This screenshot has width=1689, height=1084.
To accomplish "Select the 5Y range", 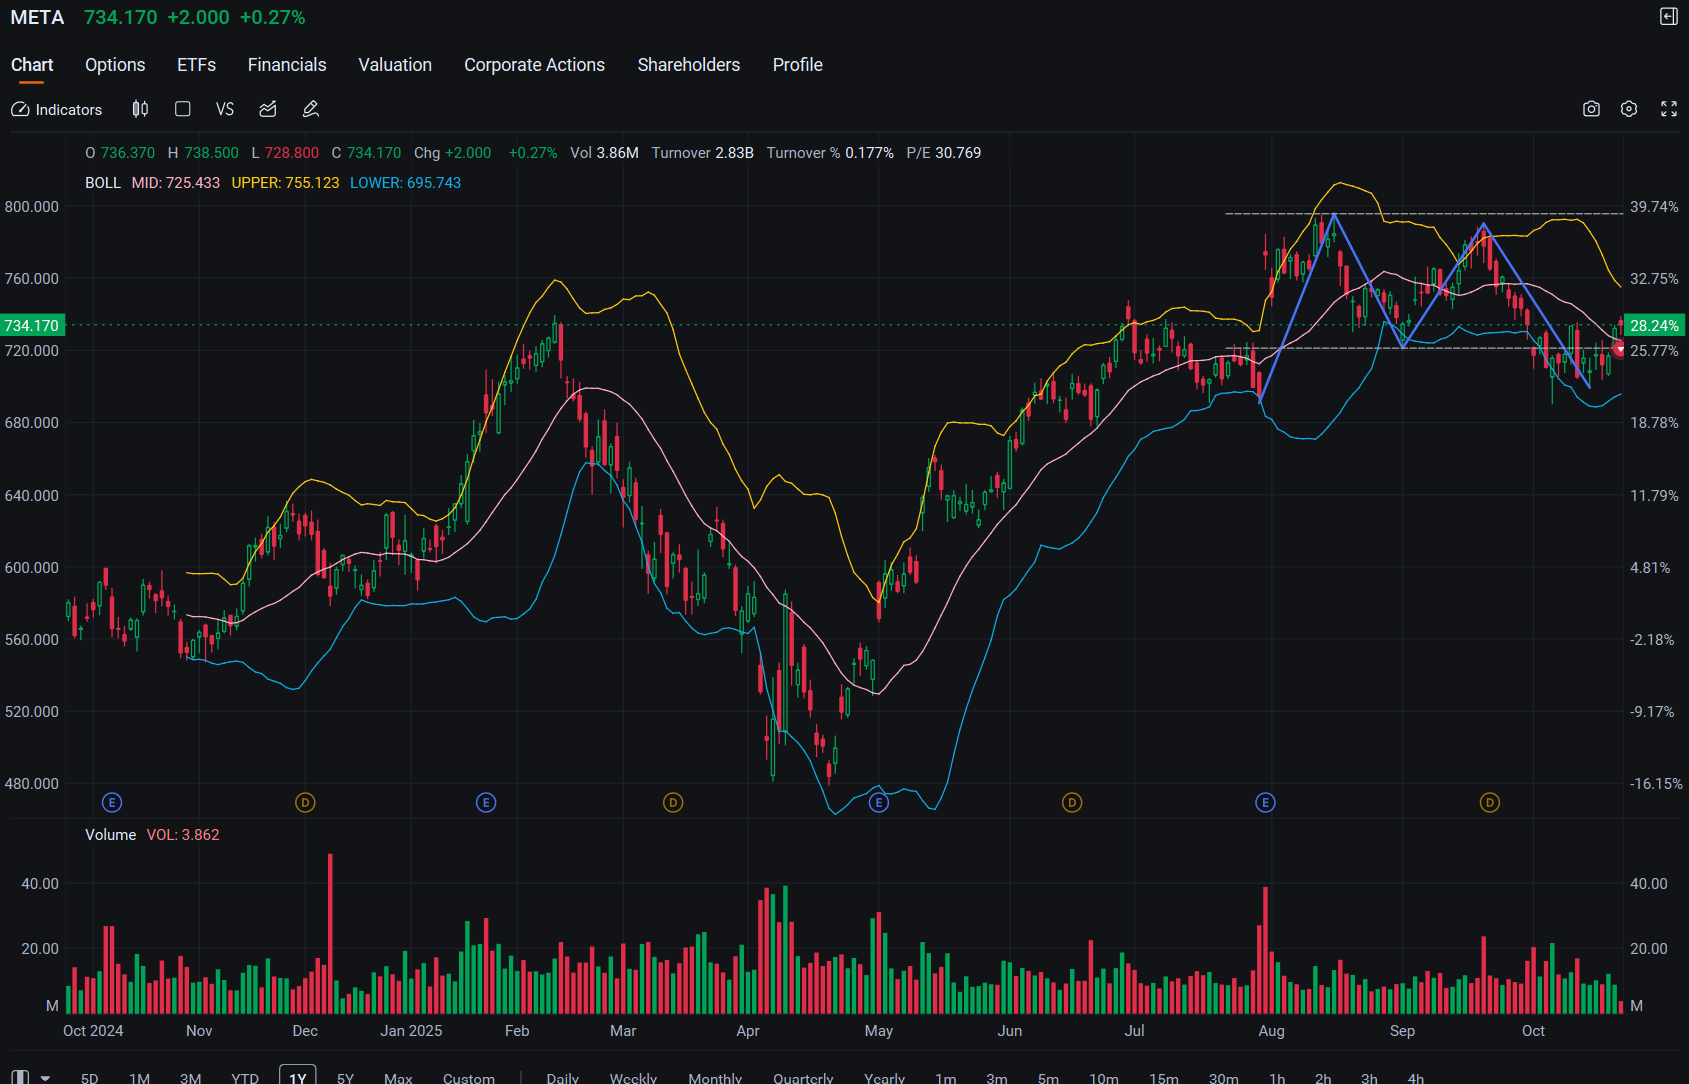I will coord(345,1078).
